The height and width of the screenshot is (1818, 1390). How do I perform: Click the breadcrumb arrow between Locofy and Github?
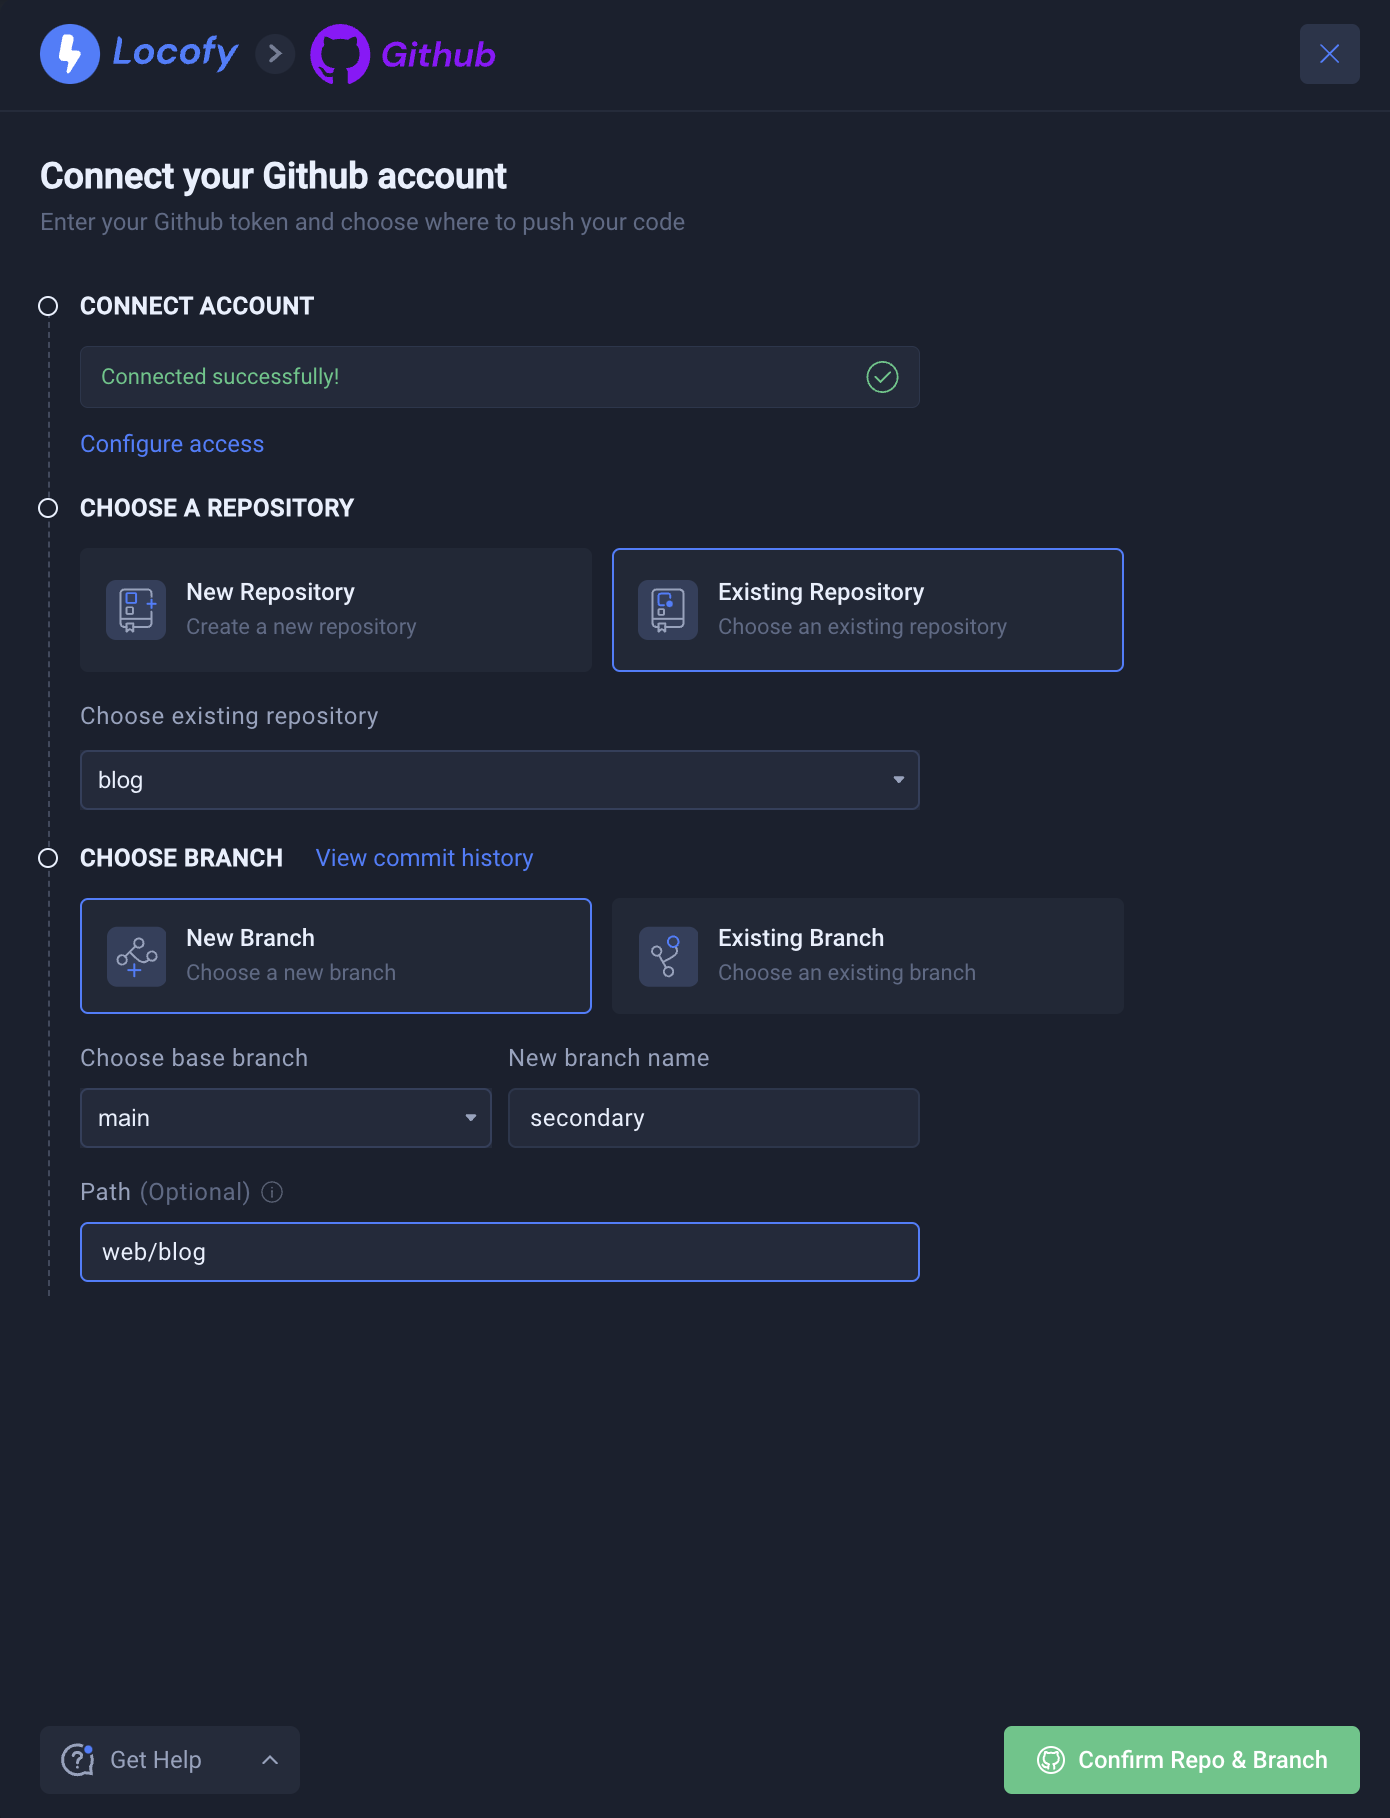click(x=275, y=54)
